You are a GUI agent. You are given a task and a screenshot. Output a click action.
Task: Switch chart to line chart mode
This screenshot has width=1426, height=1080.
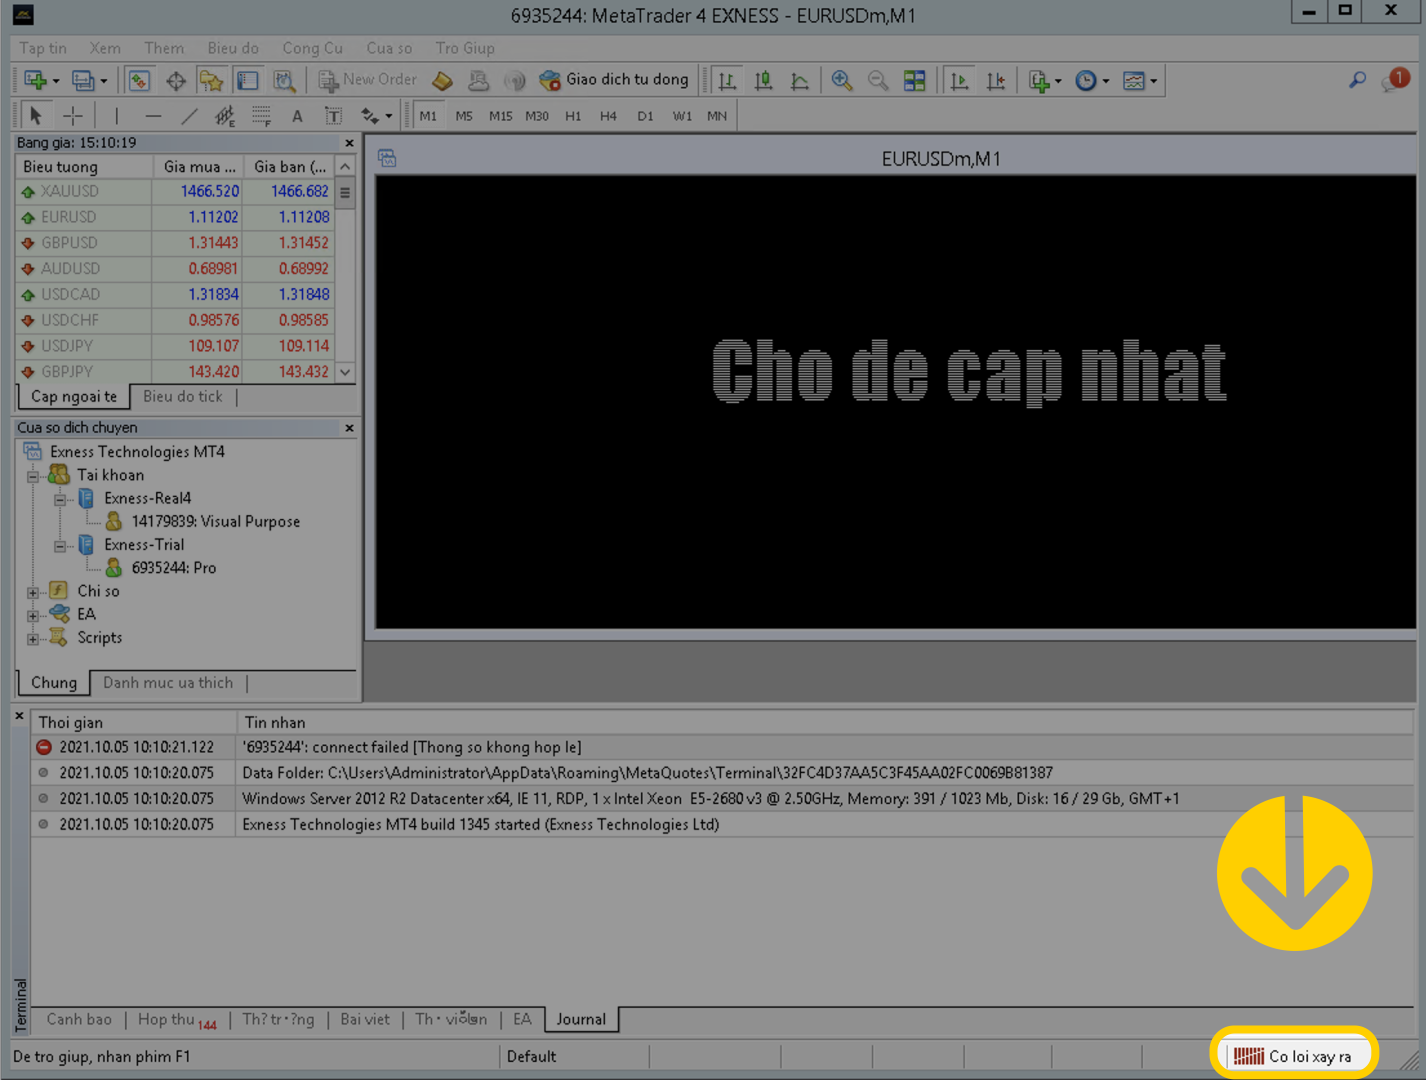(x=800, y=80)
